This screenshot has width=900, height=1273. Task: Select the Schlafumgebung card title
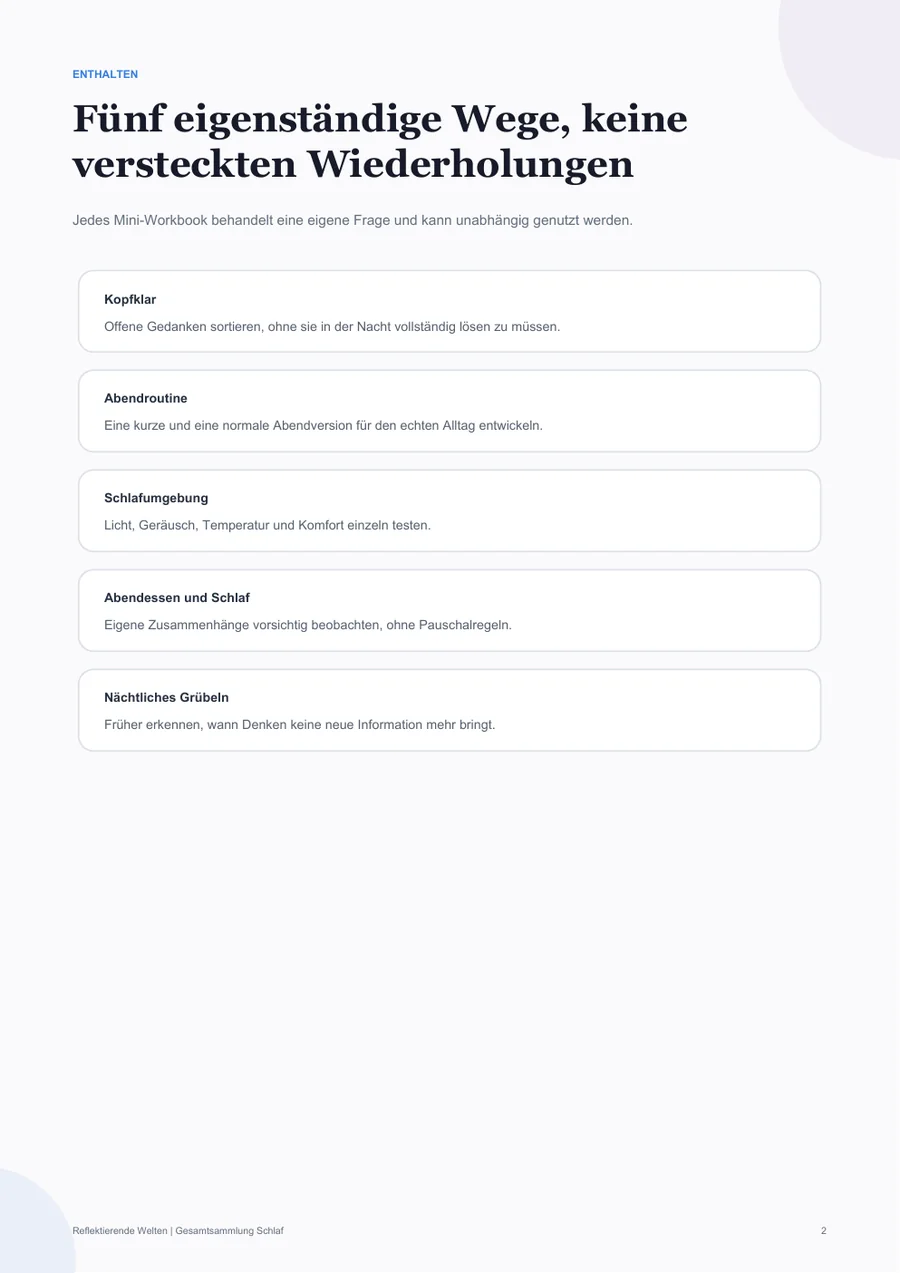pos(156,498)
